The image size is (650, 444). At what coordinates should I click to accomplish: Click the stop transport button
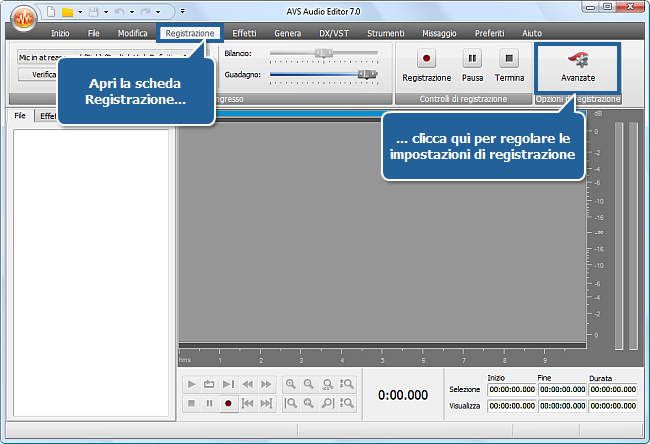pos(192,403)
